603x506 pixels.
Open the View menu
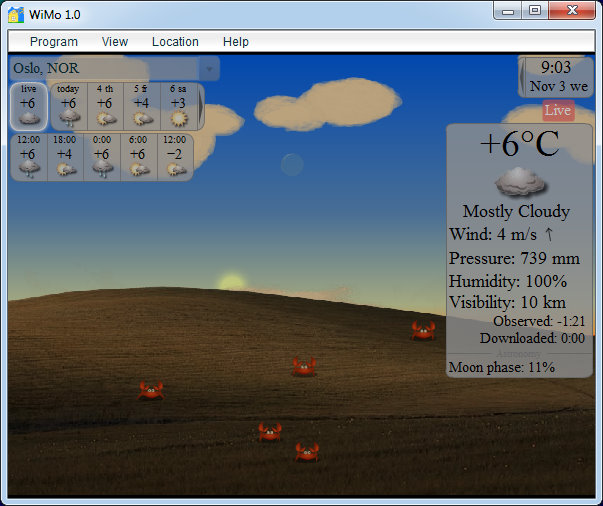115,42
